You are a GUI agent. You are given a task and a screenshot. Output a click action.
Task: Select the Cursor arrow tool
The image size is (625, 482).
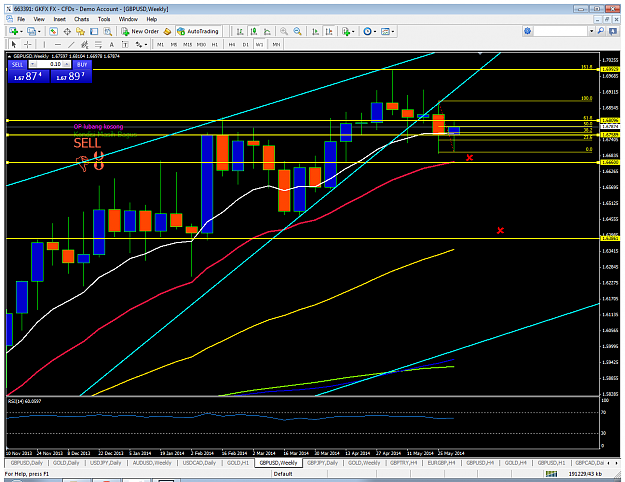(14, 44)
